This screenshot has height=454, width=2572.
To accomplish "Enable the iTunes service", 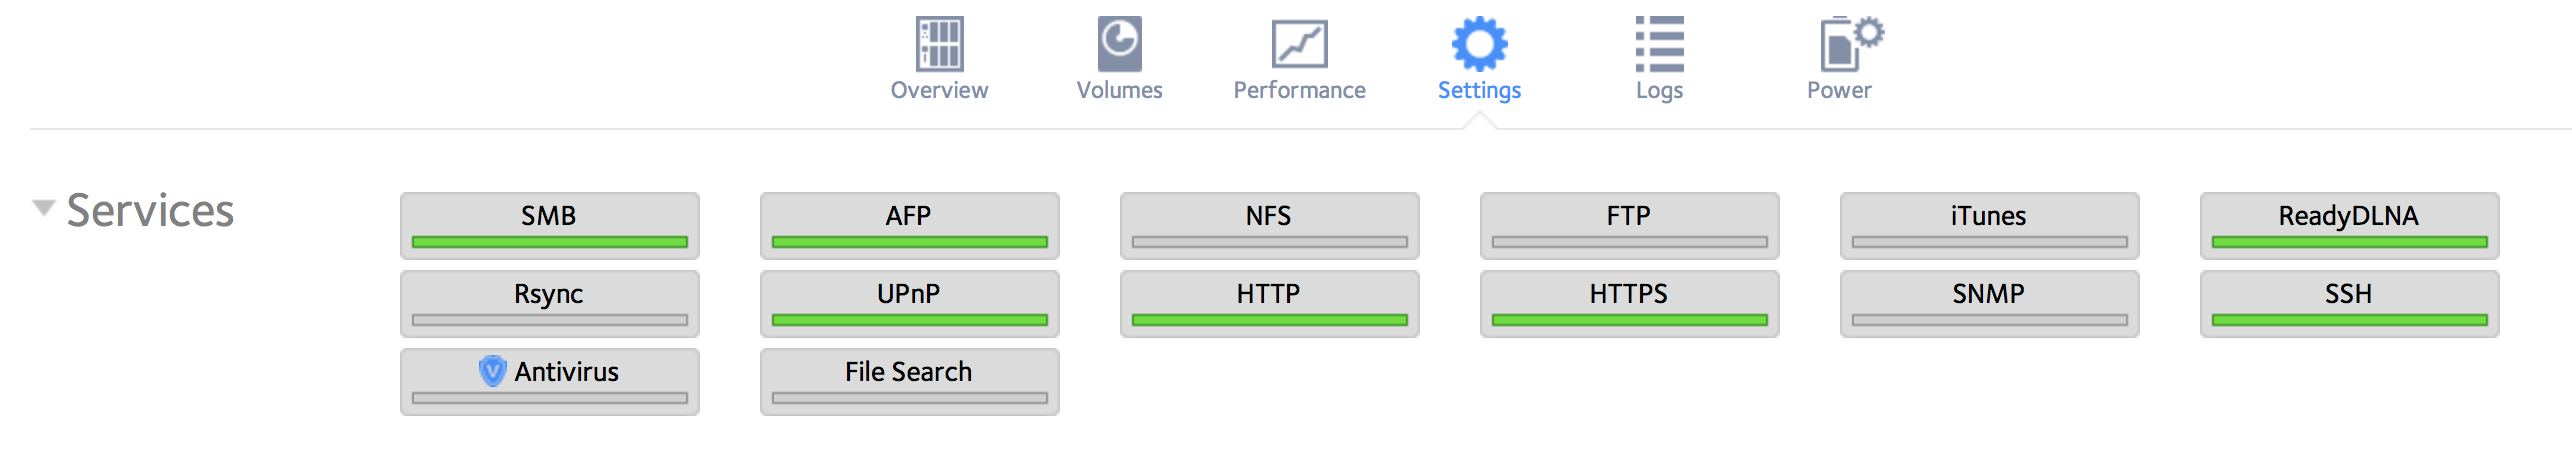I will click(x=1989, y=225).
